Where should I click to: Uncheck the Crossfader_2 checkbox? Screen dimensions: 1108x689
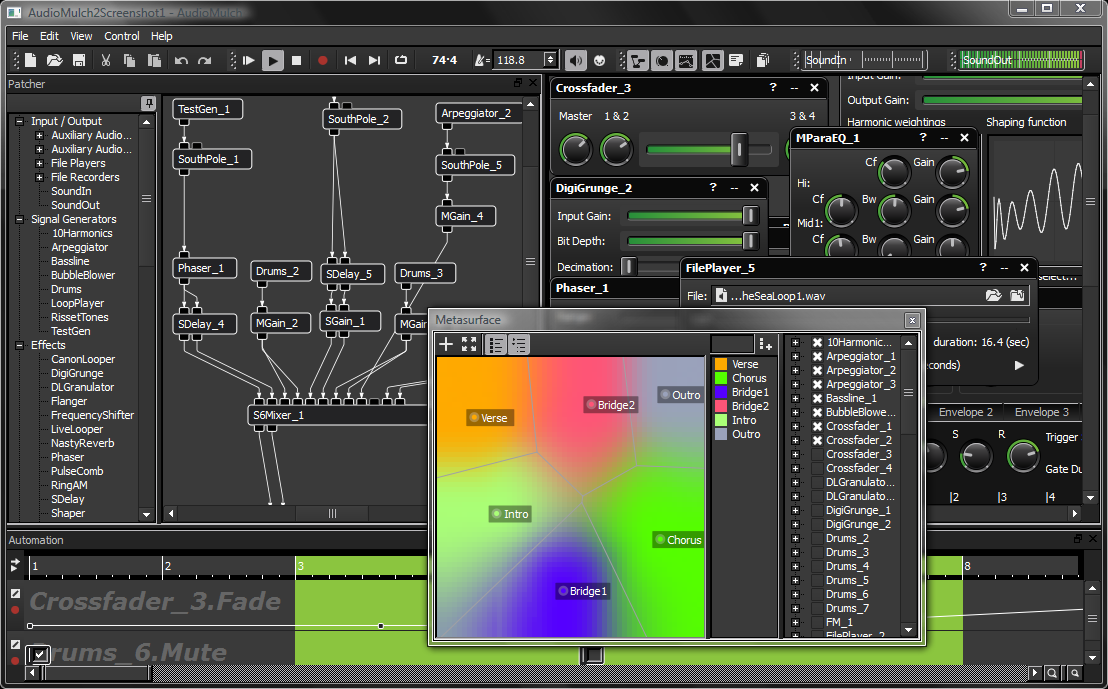click(x=818, y=440)
